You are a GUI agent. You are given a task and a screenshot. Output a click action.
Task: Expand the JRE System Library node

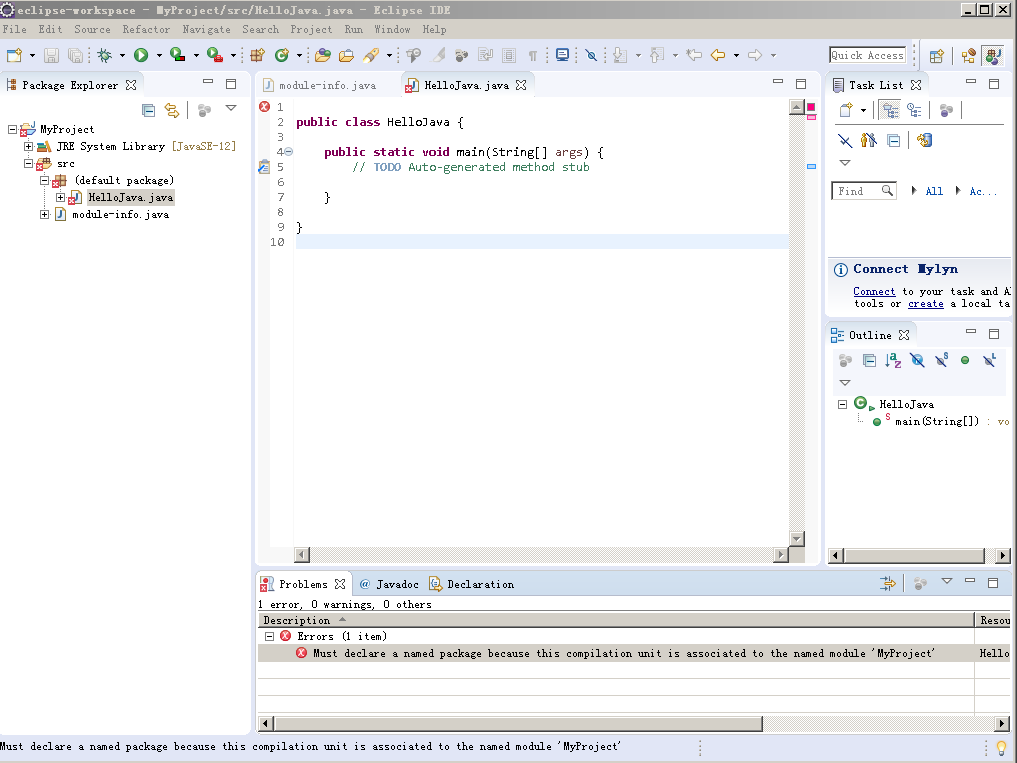click(29, 147)
